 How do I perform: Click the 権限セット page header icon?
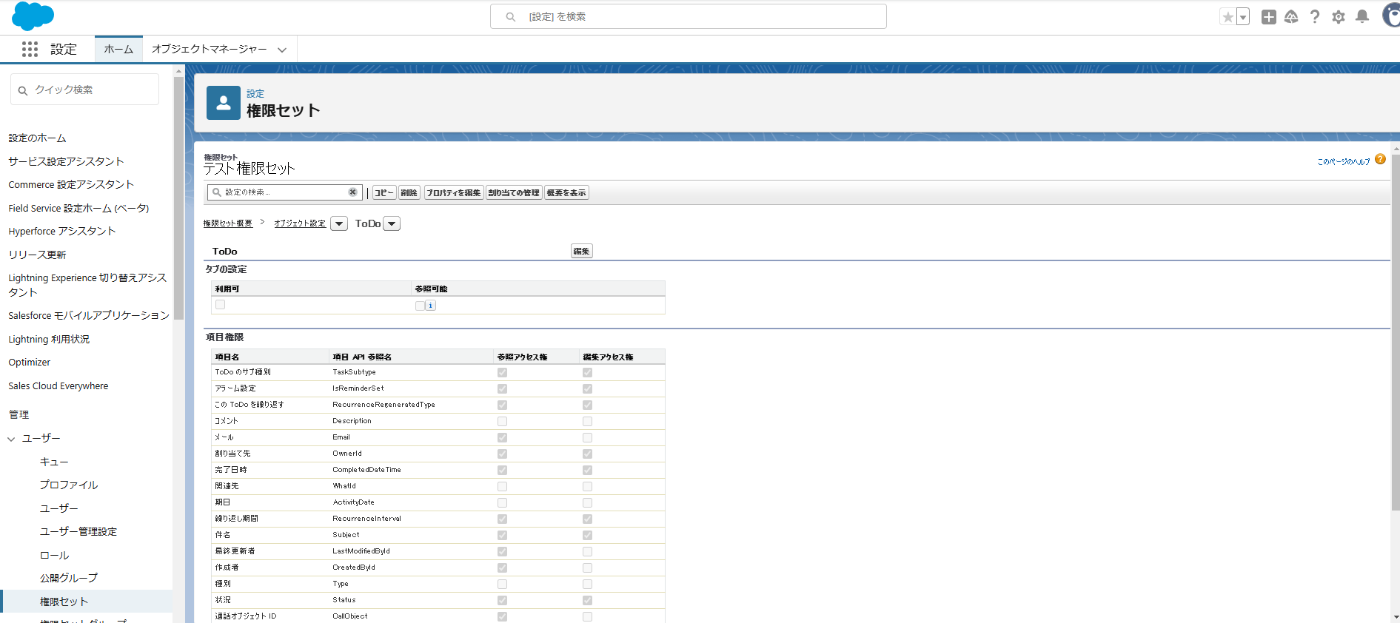223,102
